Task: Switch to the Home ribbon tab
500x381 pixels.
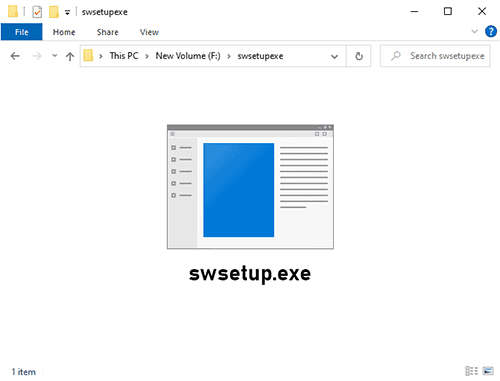Action: (64, 32)
